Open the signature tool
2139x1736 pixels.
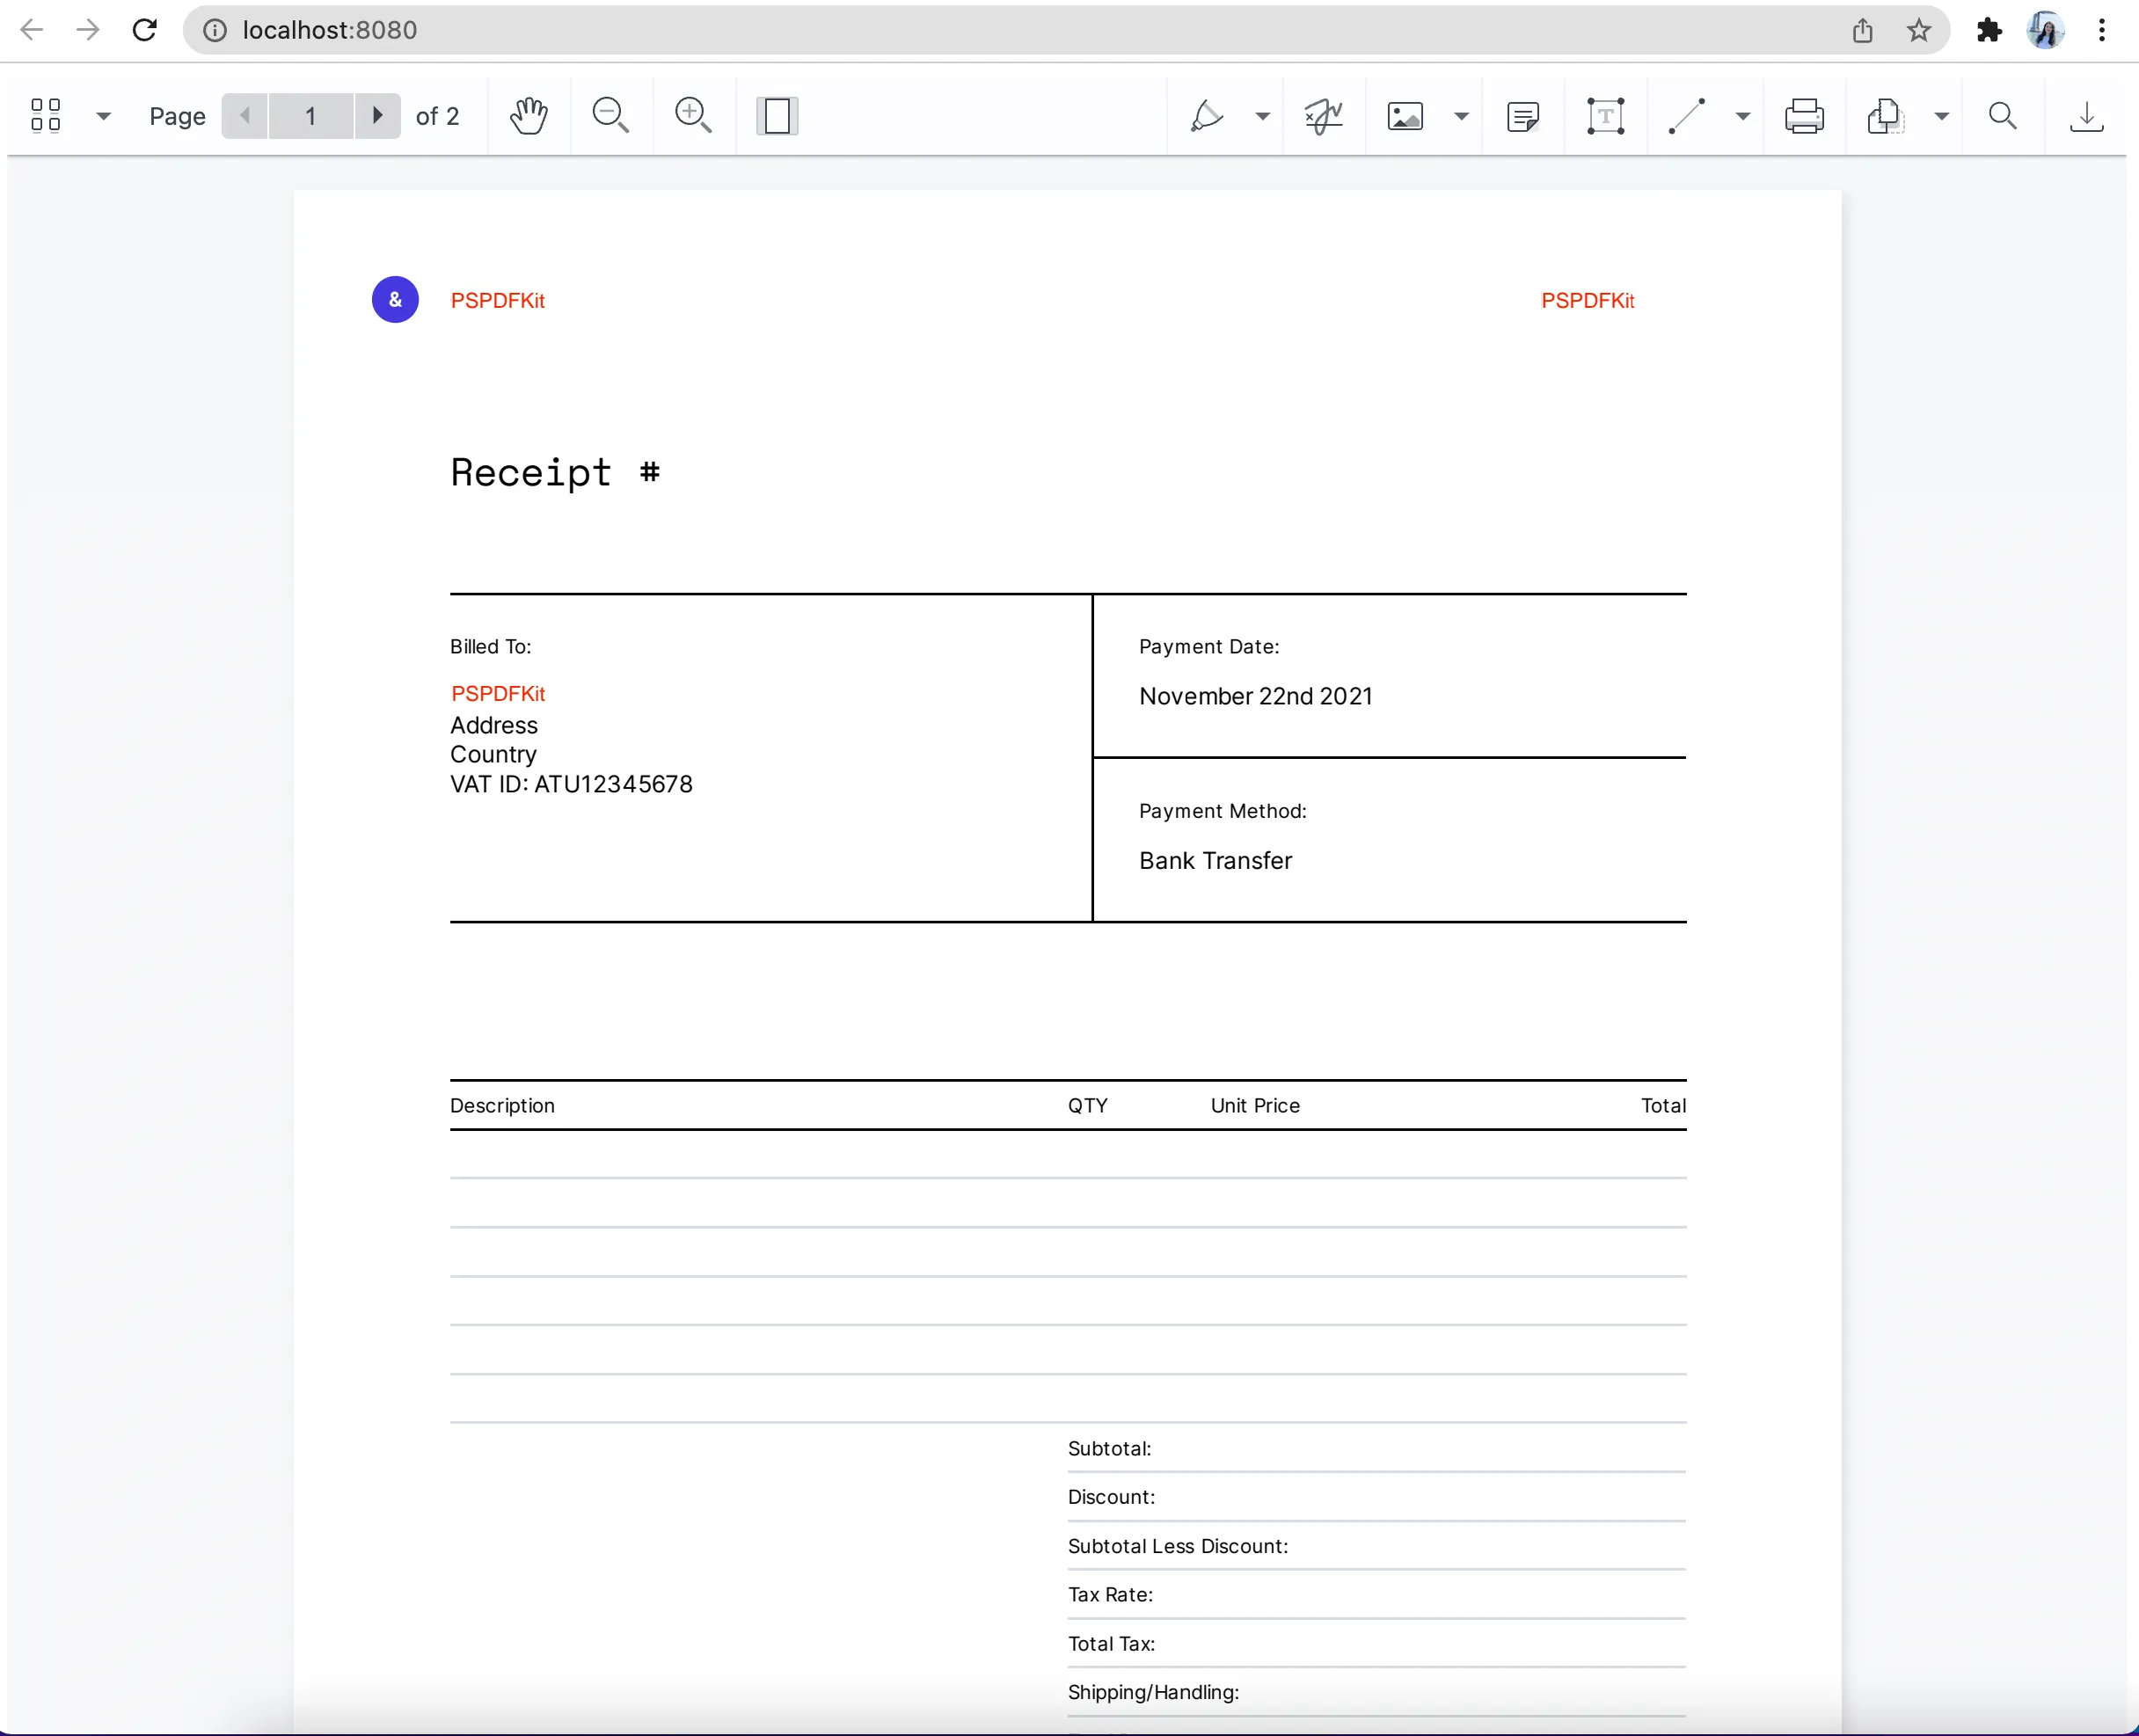tap(1323, 116)
